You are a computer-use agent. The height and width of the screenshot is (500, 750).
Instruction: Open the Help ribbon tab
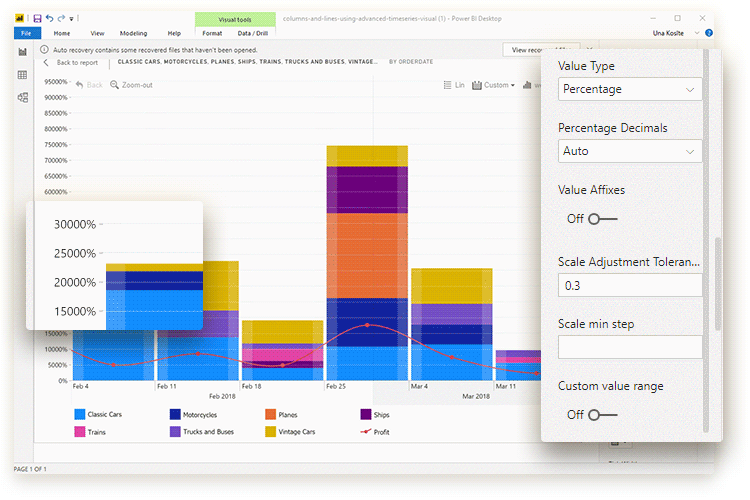(x=174, y=33)
